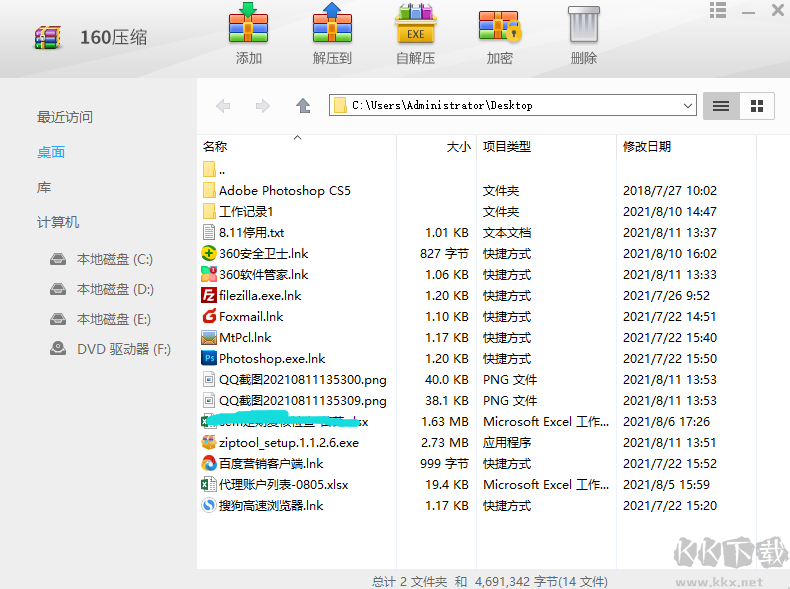
Task: Click date 2021/7/26 9:52
Action: (x=666, y=296)
